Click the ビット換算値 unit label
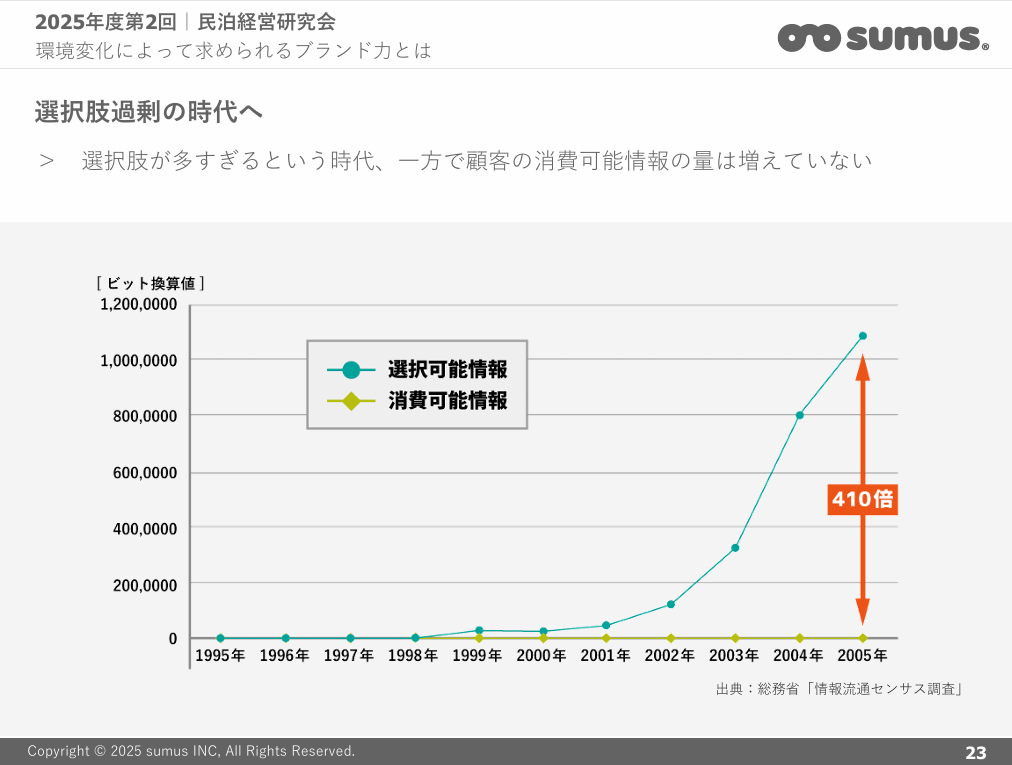This screenshot has width=1012, height=765. 151,283
